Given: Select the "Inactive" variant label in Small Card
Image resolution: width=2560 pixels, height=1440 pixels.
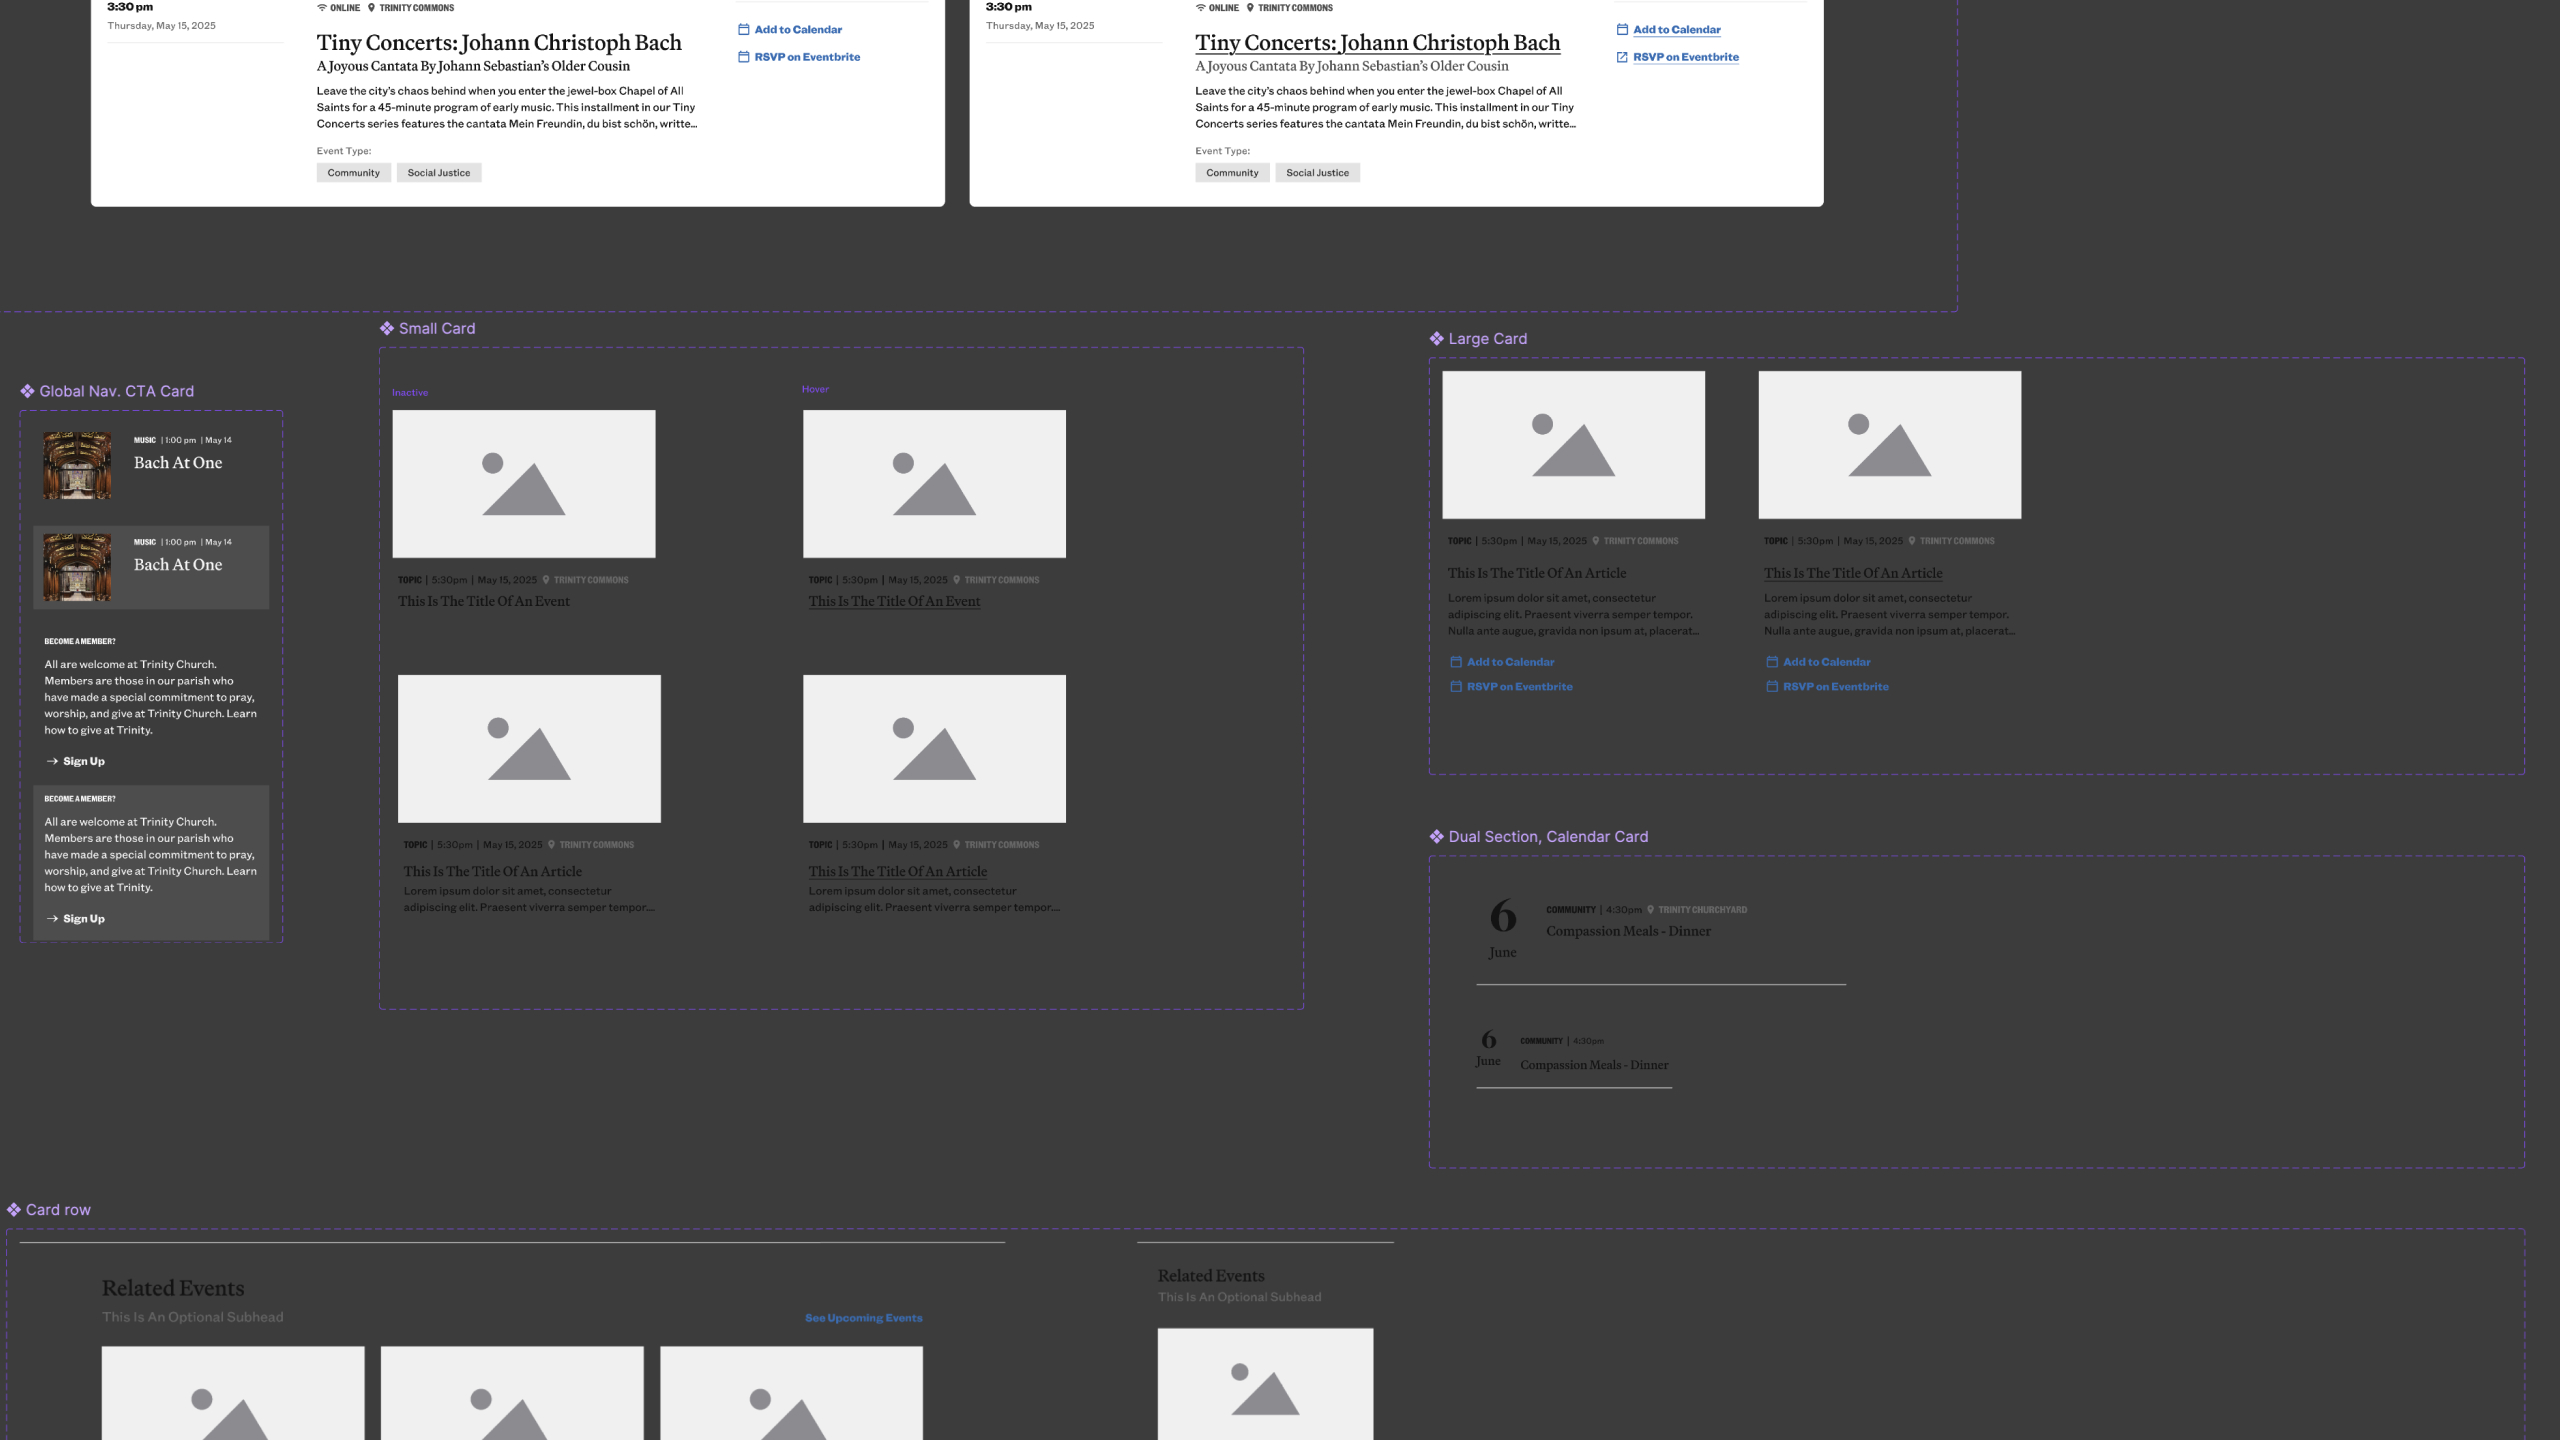Looking at the screenshot, I should 410,393.
